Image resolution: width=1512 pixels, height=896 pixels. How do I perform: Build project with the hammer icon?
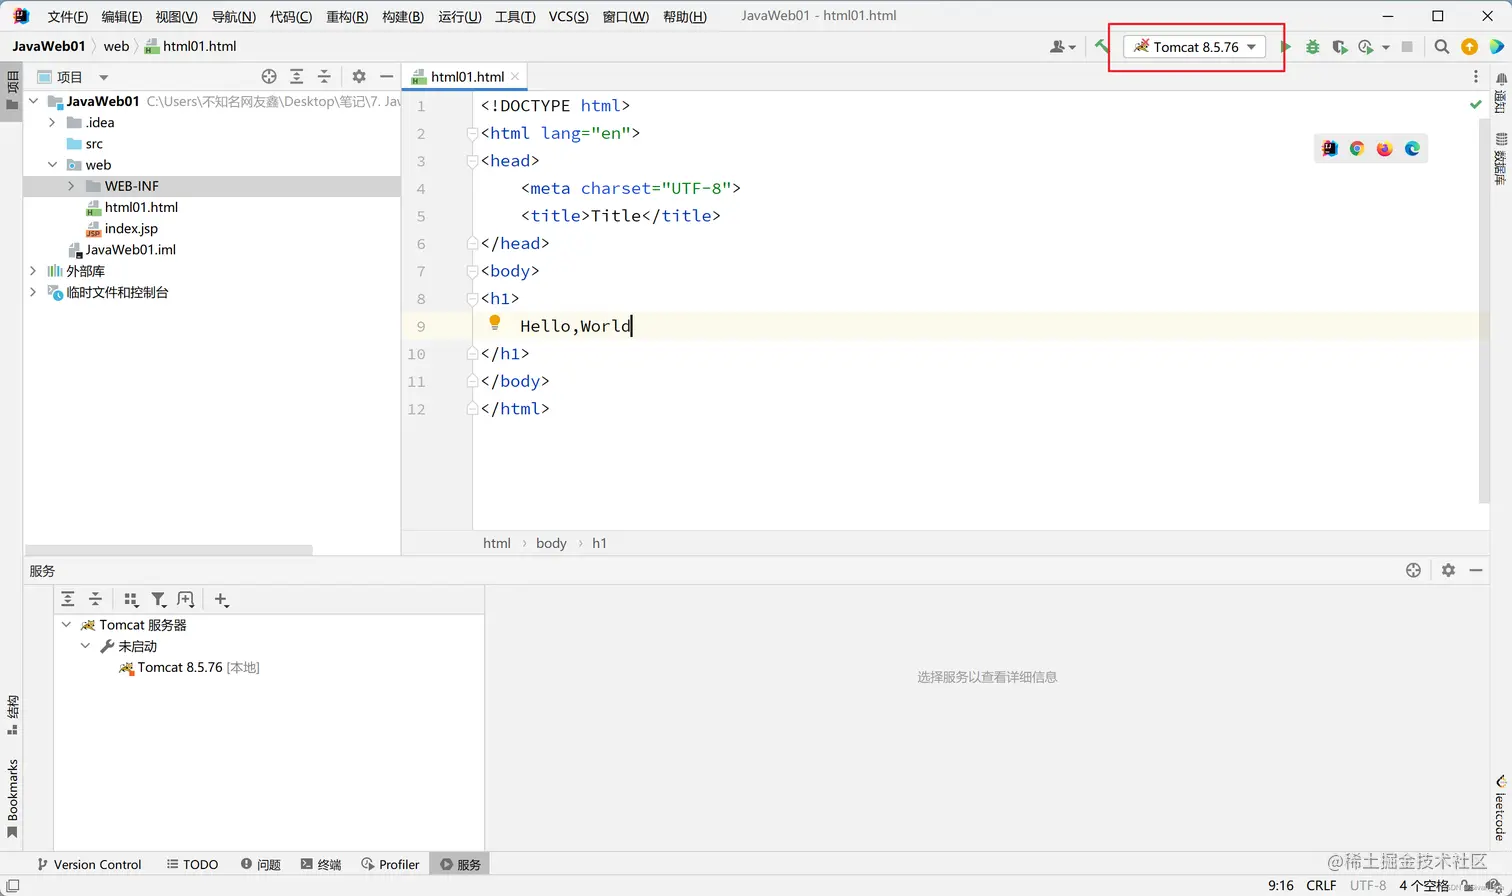(1101, 46)
